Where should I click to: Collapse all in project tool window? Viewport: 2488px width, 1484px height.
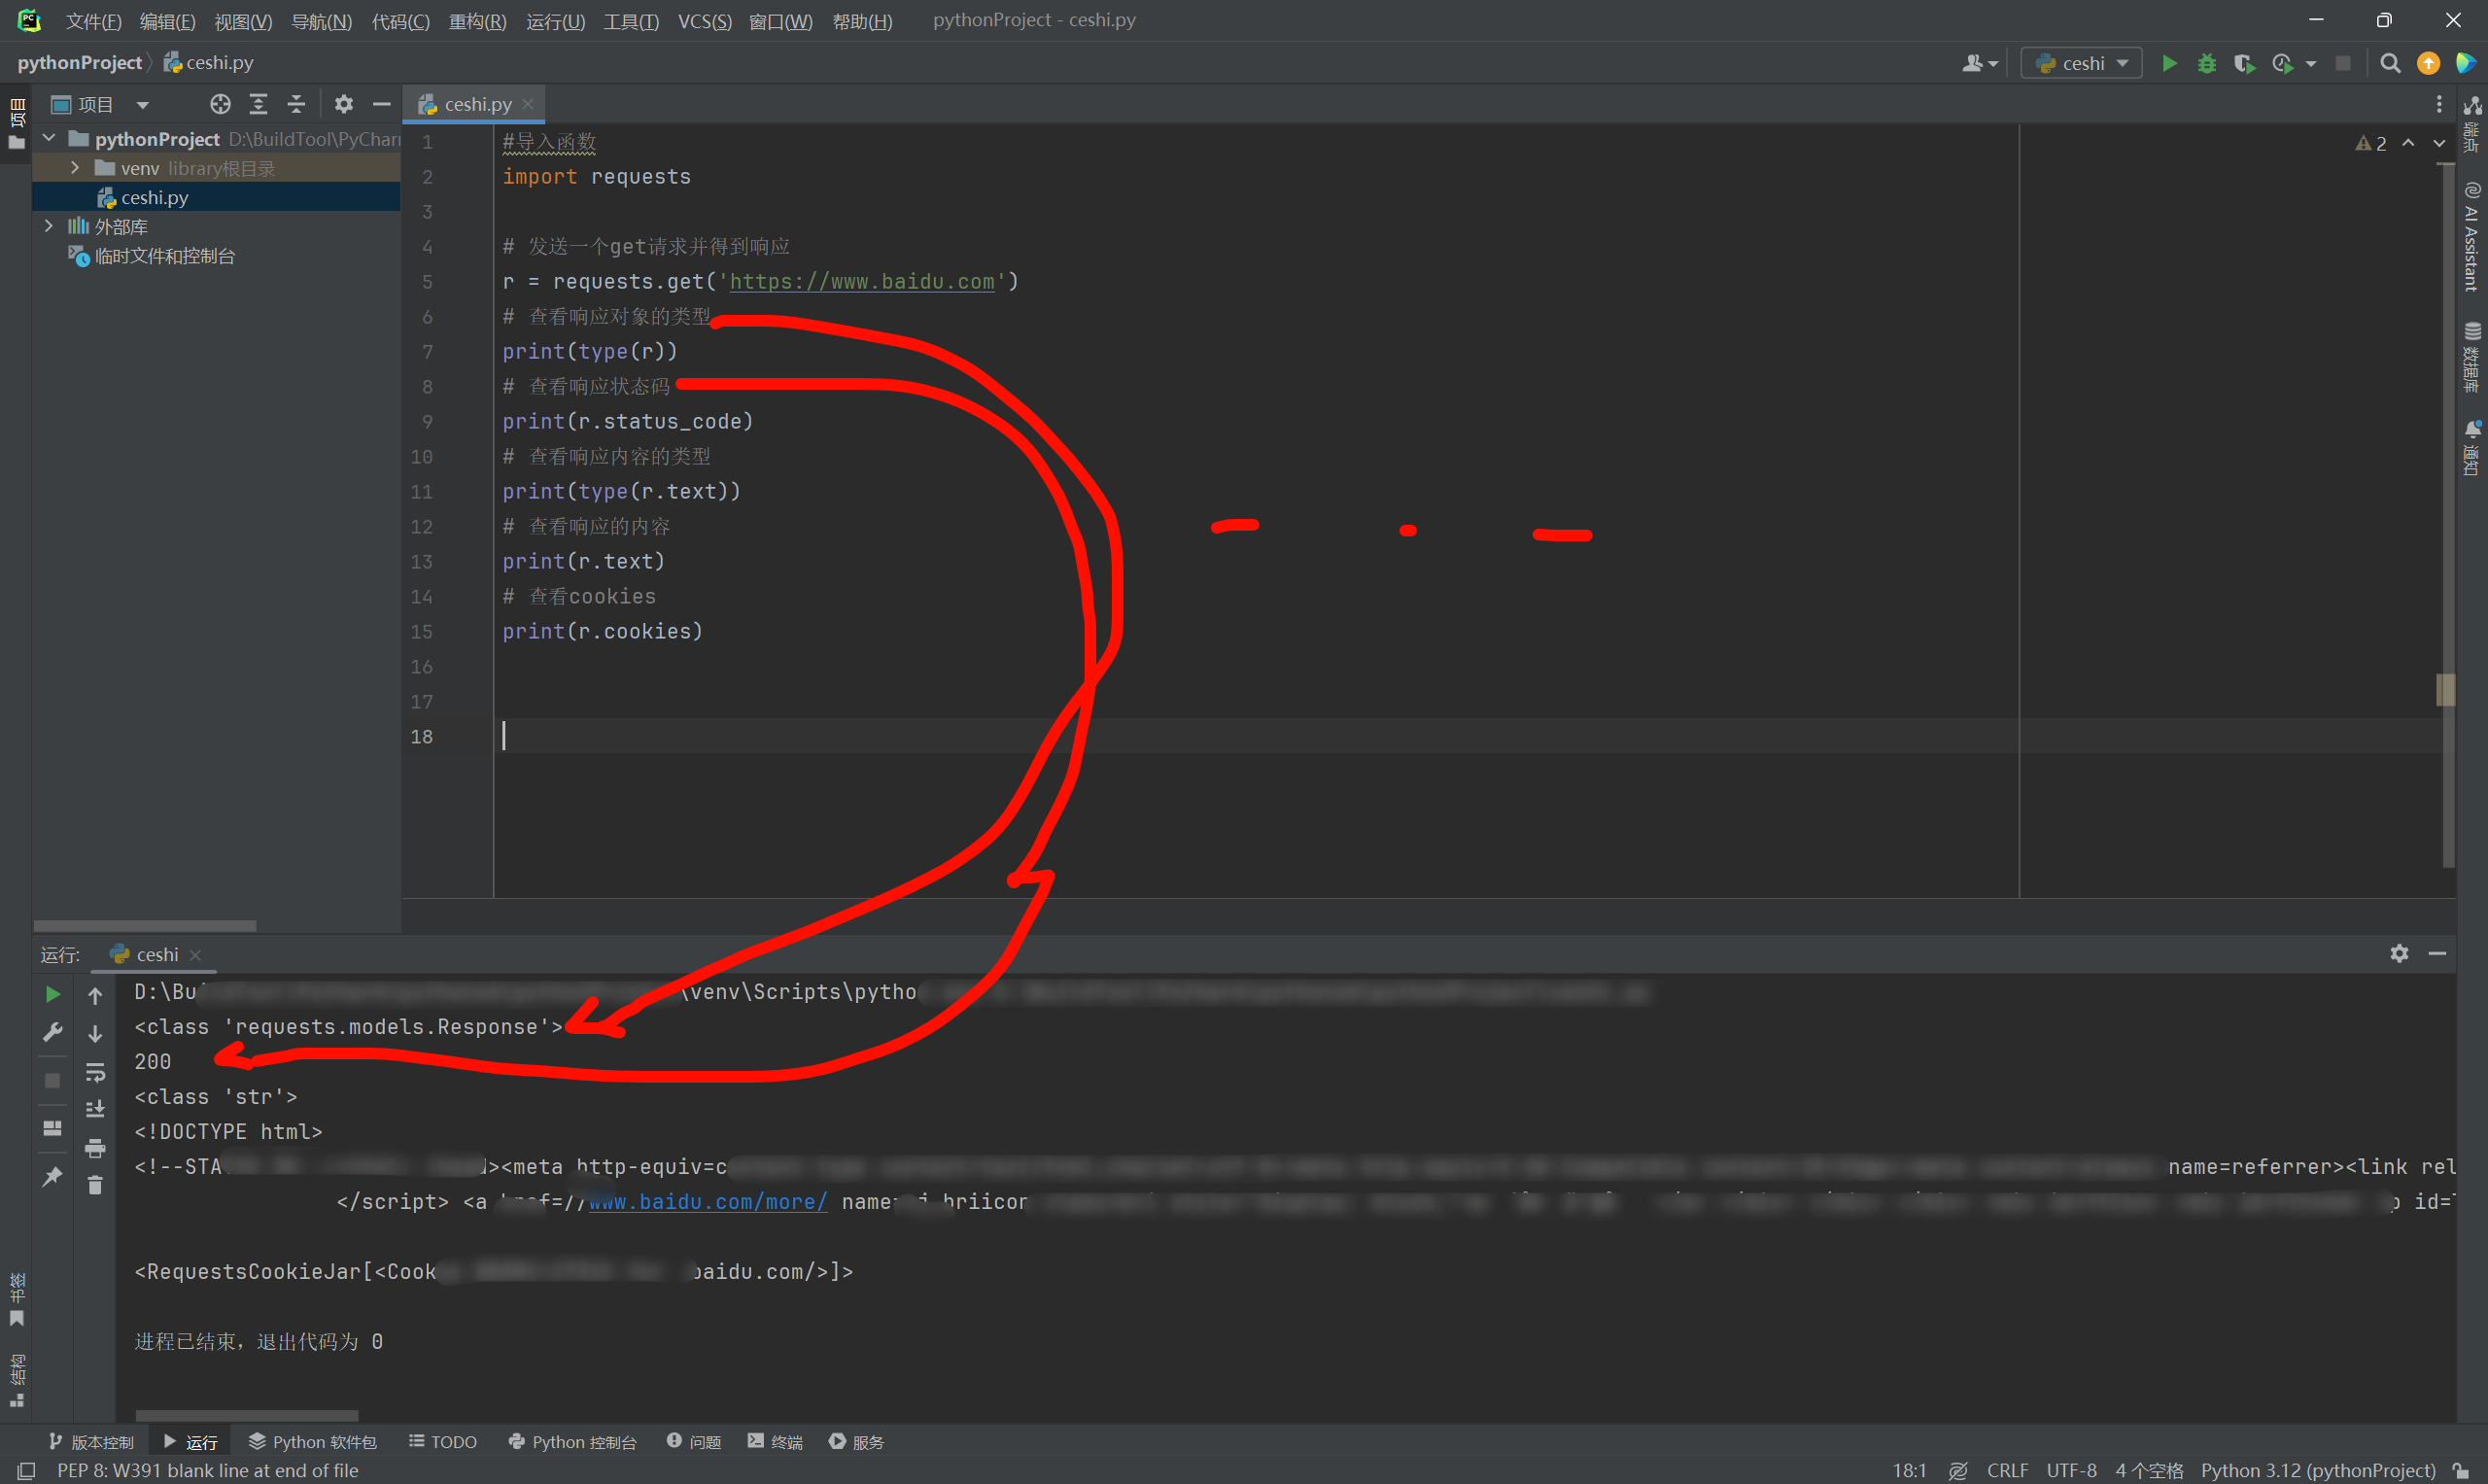pyautogui.click(x=296, y=104)
